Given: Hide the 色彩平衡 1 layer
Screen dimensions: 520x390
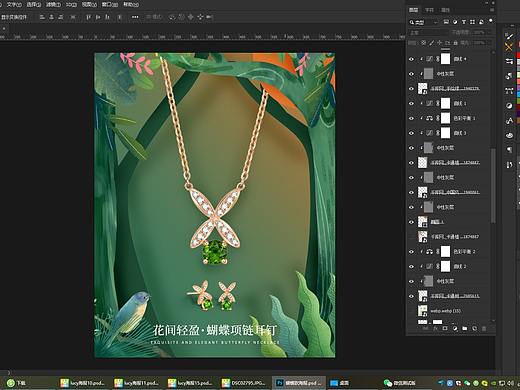Looking at the screenshot, I should click(411, 118).
